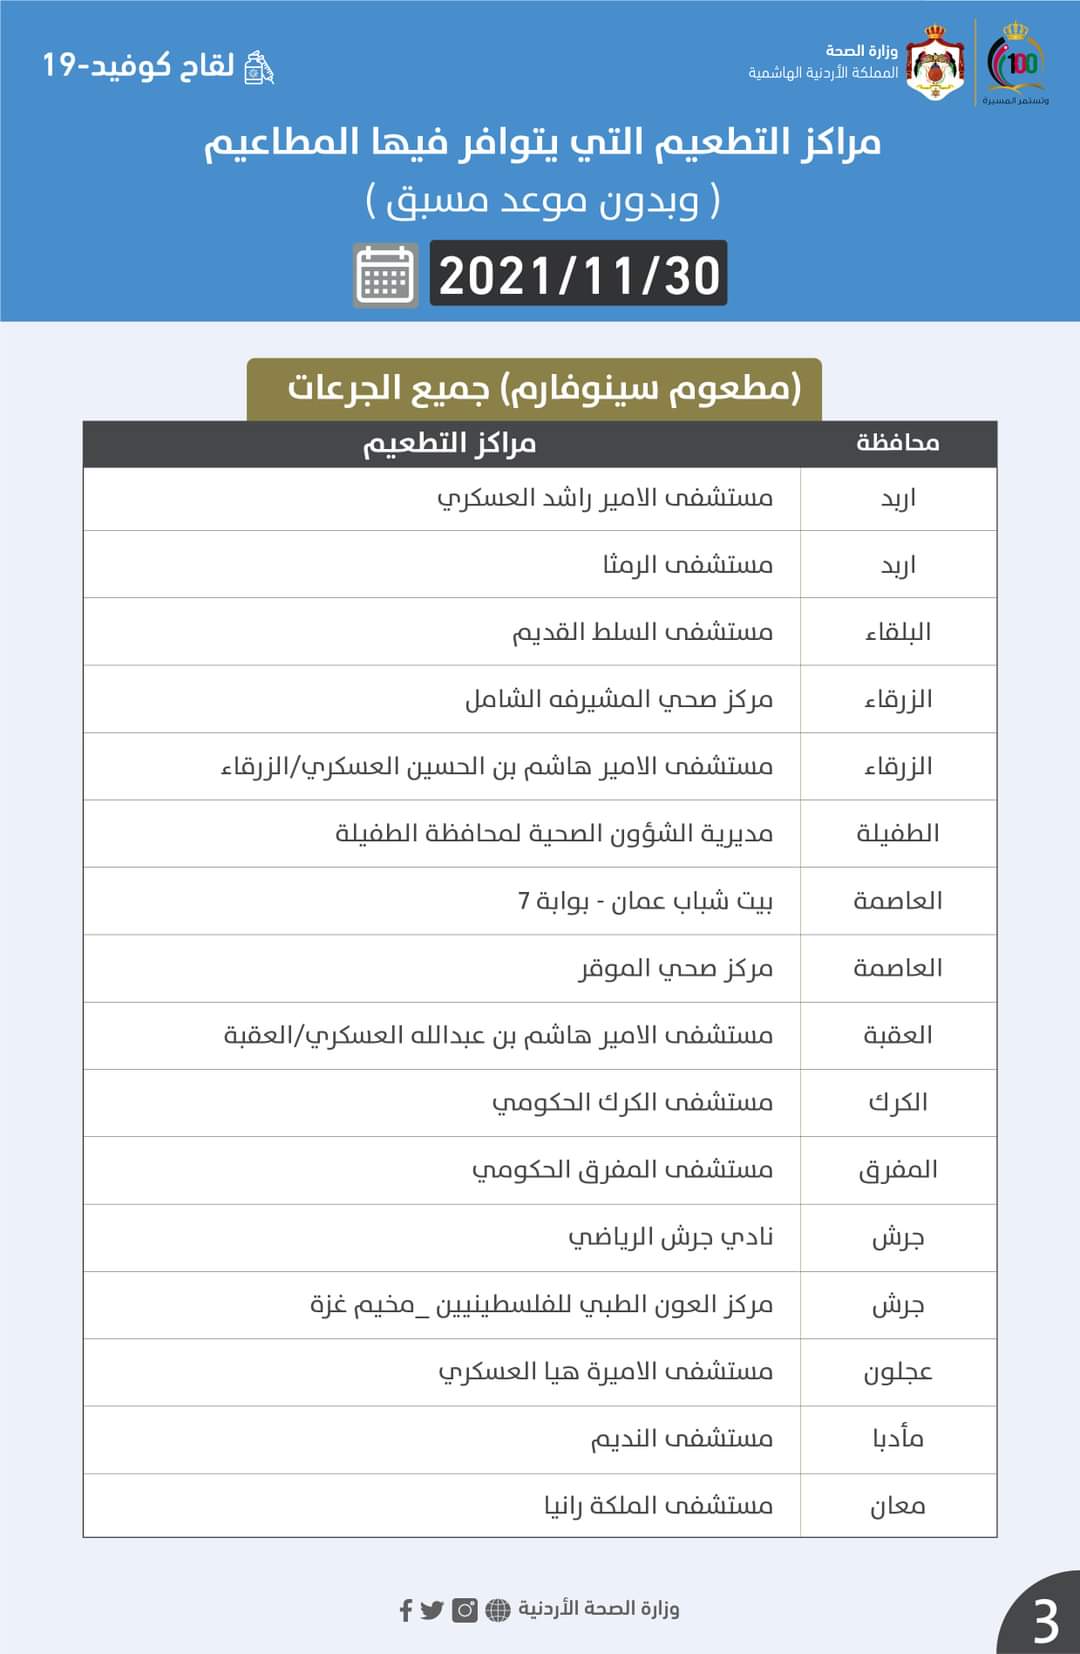1080x1654 pixels.
Task: Click the globe website icon in the footer
Action: pyautogui.click(x=498, y=1610)
